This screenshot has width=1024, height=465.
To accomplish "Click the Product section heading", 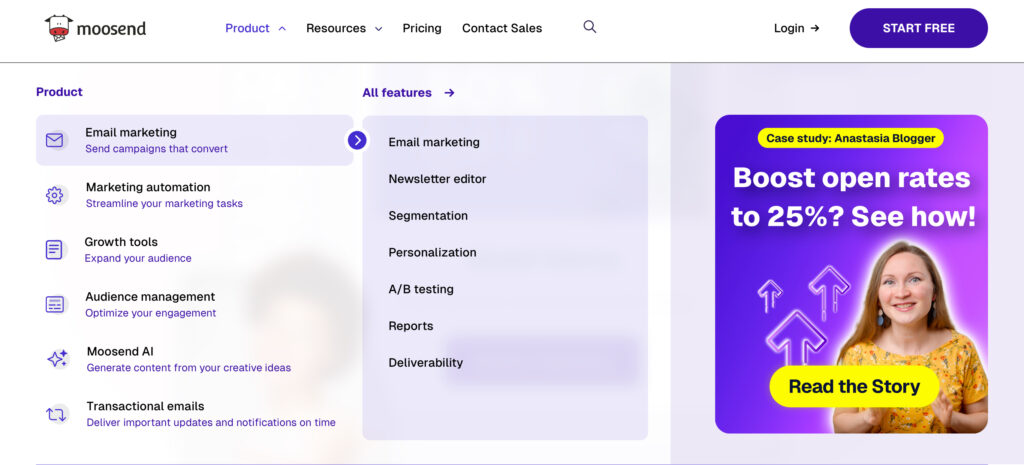I will click(59, 92).
